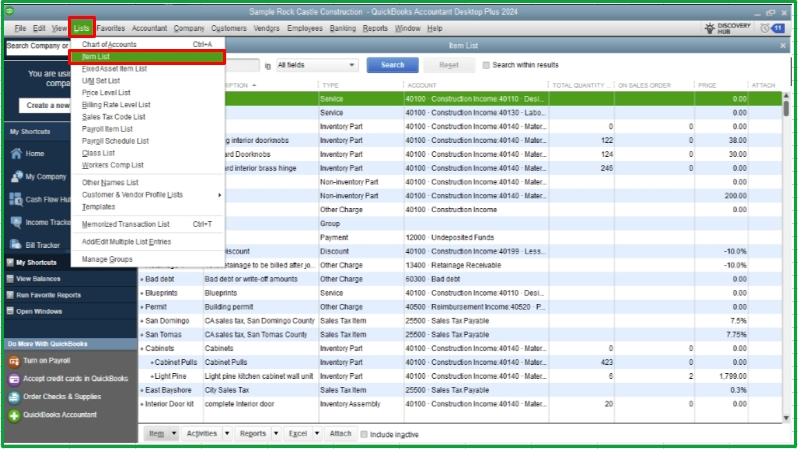
Task: Click the Attach button at bottom
Action: click(340, 434)
